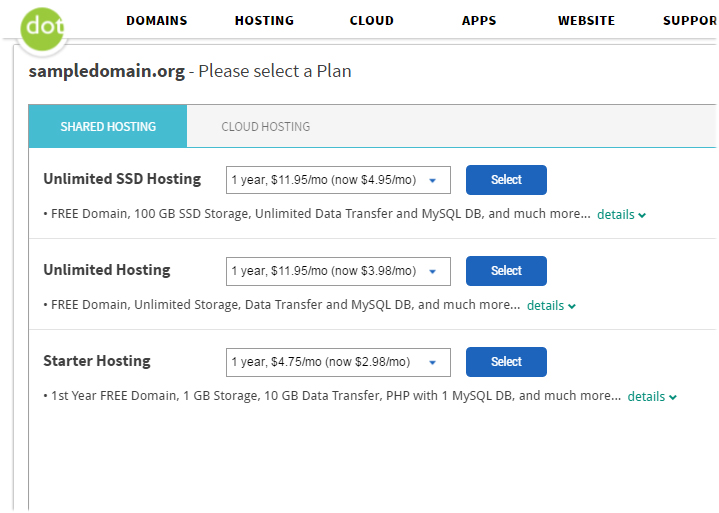Expand details for Unlimited SSD Hosting
This screenshot has width=719, height=513.
click(621, 215)
